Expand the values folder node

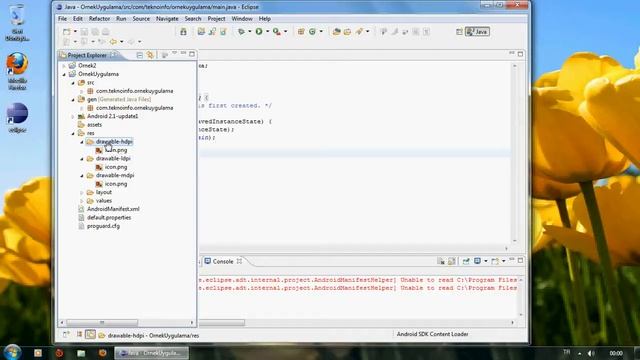click(82, 201)
